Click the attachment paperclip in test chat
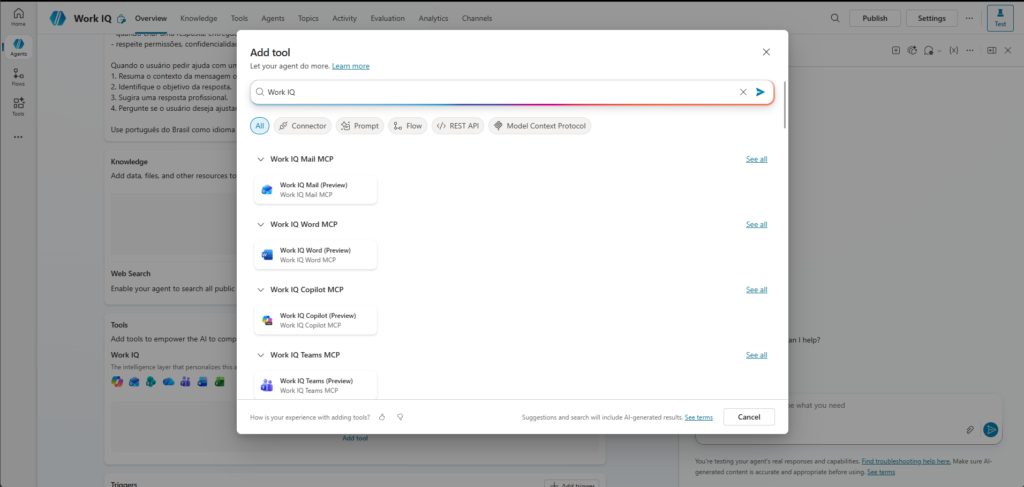 click(970, 430)
